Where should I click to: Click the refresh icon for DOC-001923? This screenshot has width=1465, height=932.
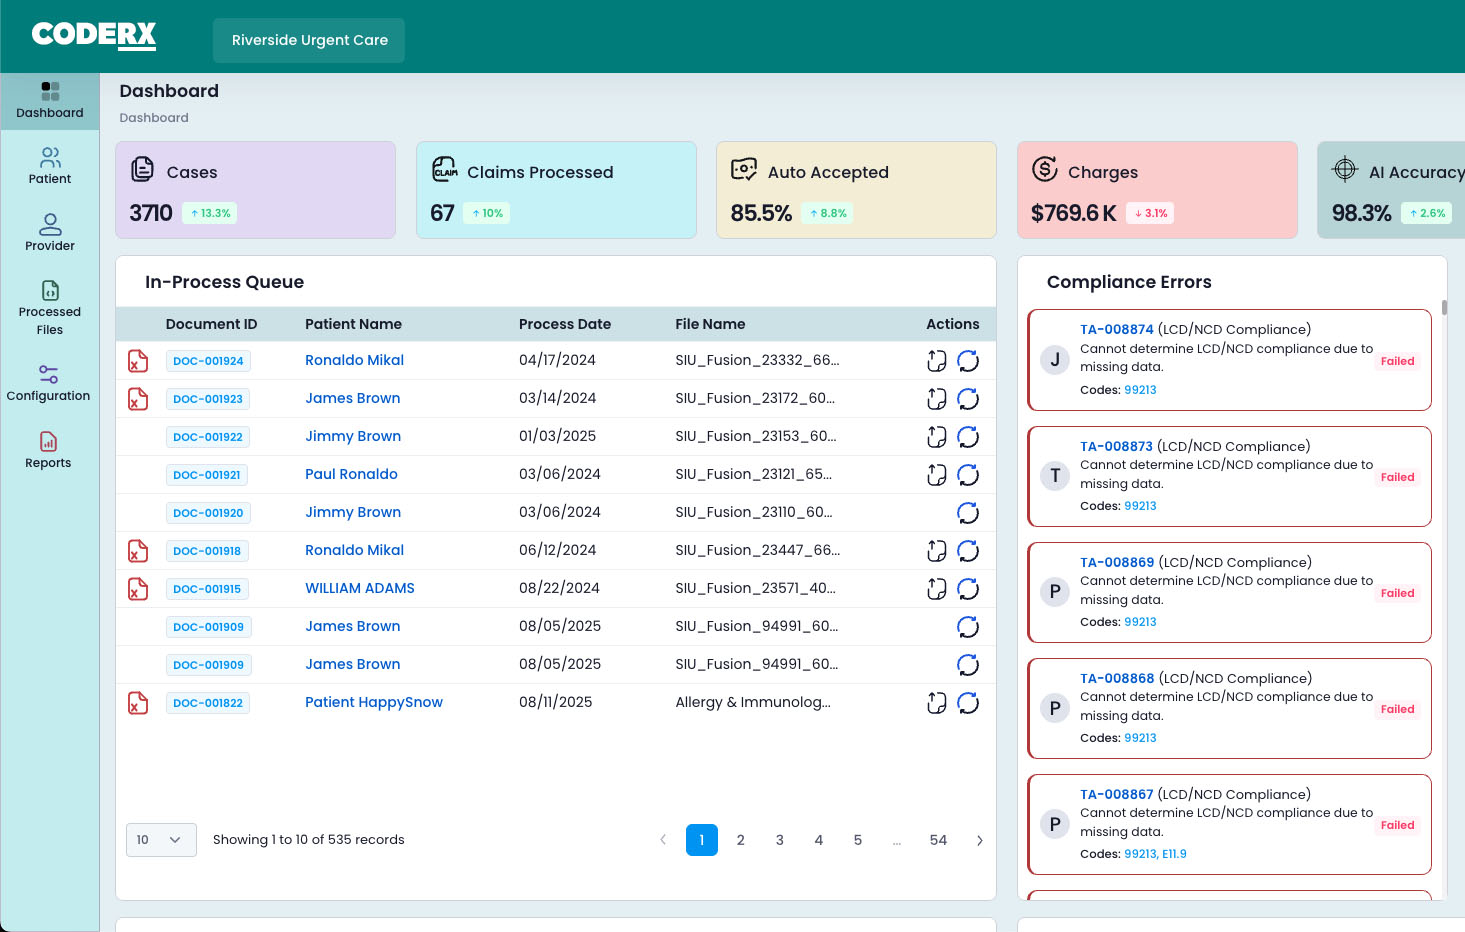968,399
